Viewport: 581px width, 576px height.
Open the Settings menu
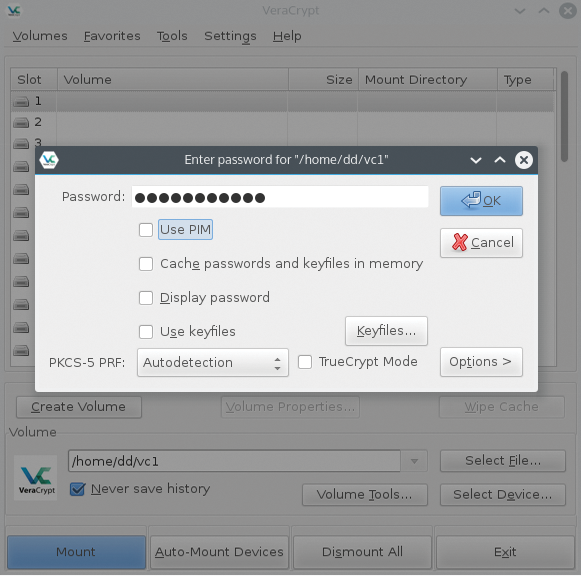(230, 36)
